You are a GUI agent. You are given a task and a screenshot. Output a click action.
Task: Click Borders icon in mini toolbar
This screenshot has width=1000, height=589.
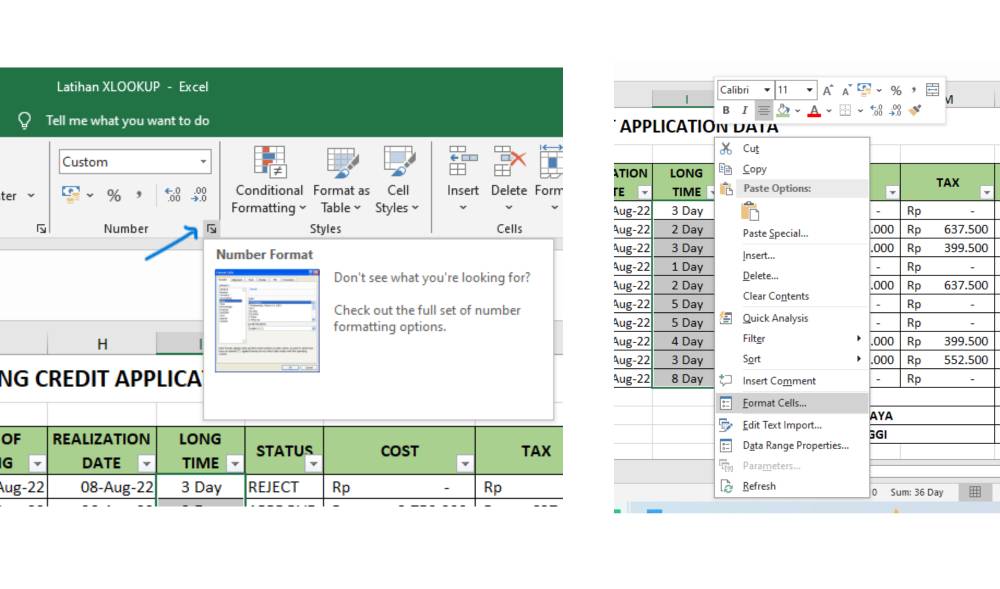click(845, 110)
